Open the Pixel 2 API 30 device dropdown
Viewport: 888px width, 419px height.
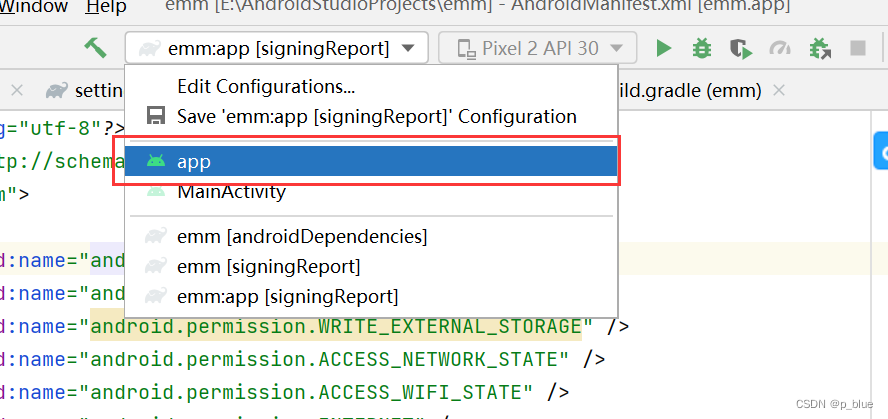[x=537, y=48]
